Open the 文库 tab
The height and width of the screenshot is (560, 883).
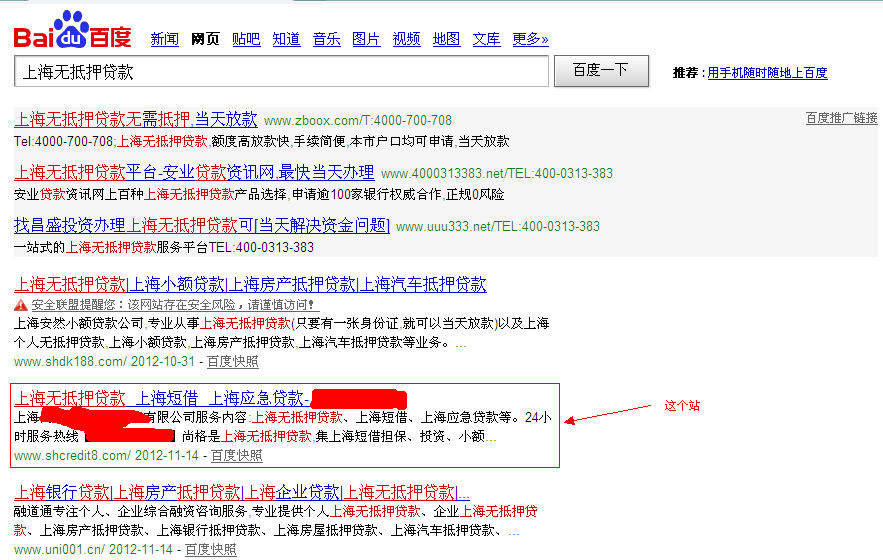[486, 40]
